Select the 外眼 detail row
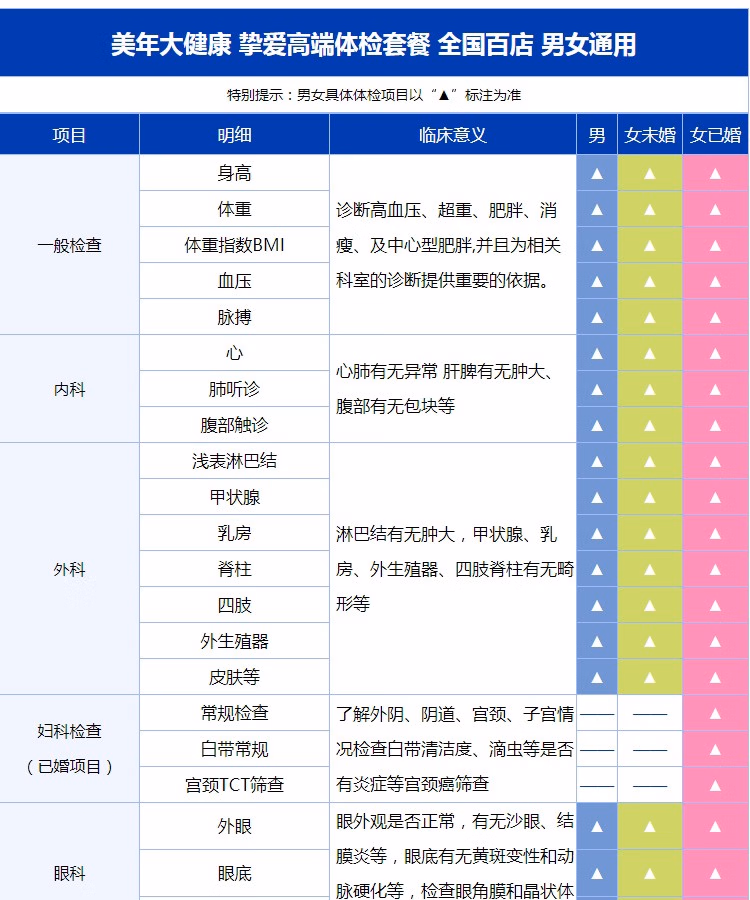Viewport: 750px width, 900px height. pyautogui.click(x=234, y=827)
